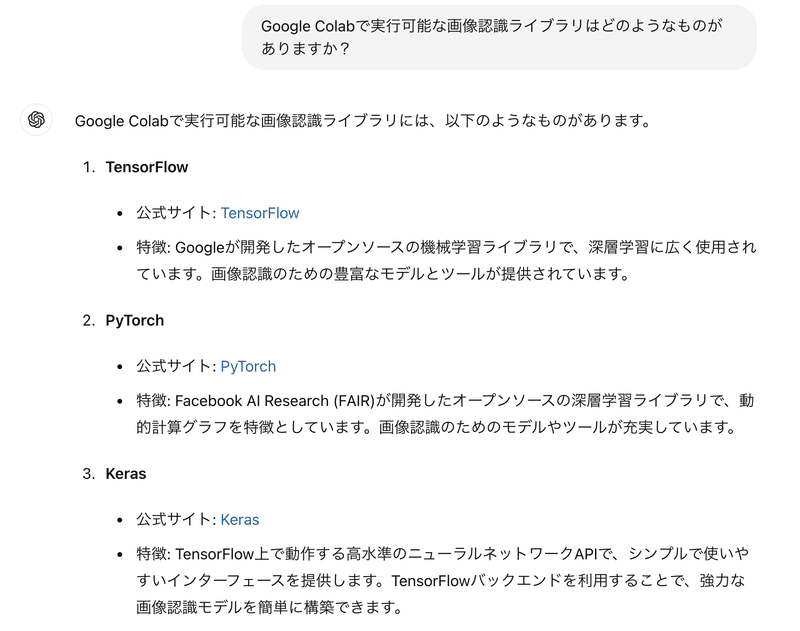
Task: Click the text '特徴: Facebook AI Research (FAIR)'
Action: (256, 401)
